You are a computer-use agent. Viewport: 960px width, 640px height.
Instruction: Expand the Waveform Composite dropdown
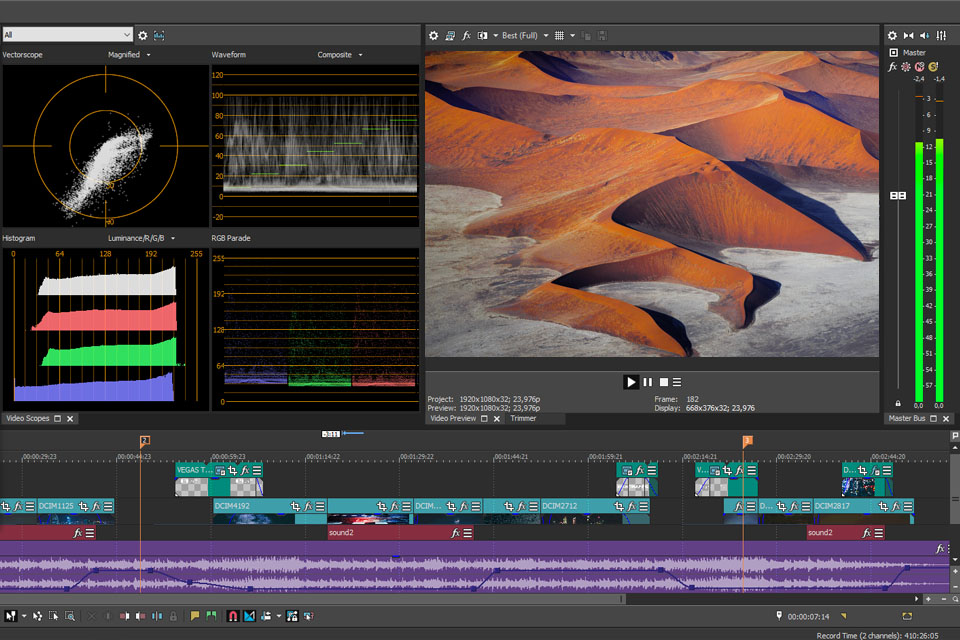click(x=360, y=55)
